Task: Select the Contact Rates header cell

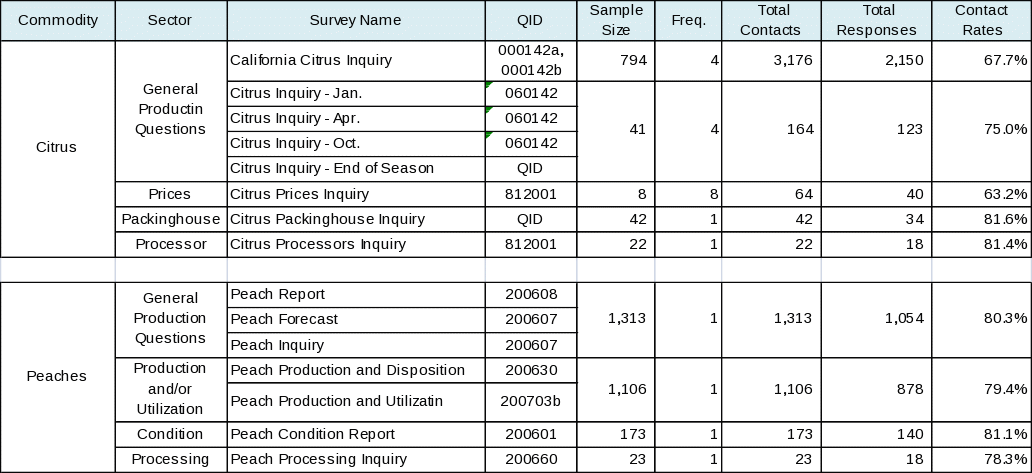Action: coord(981,20)
